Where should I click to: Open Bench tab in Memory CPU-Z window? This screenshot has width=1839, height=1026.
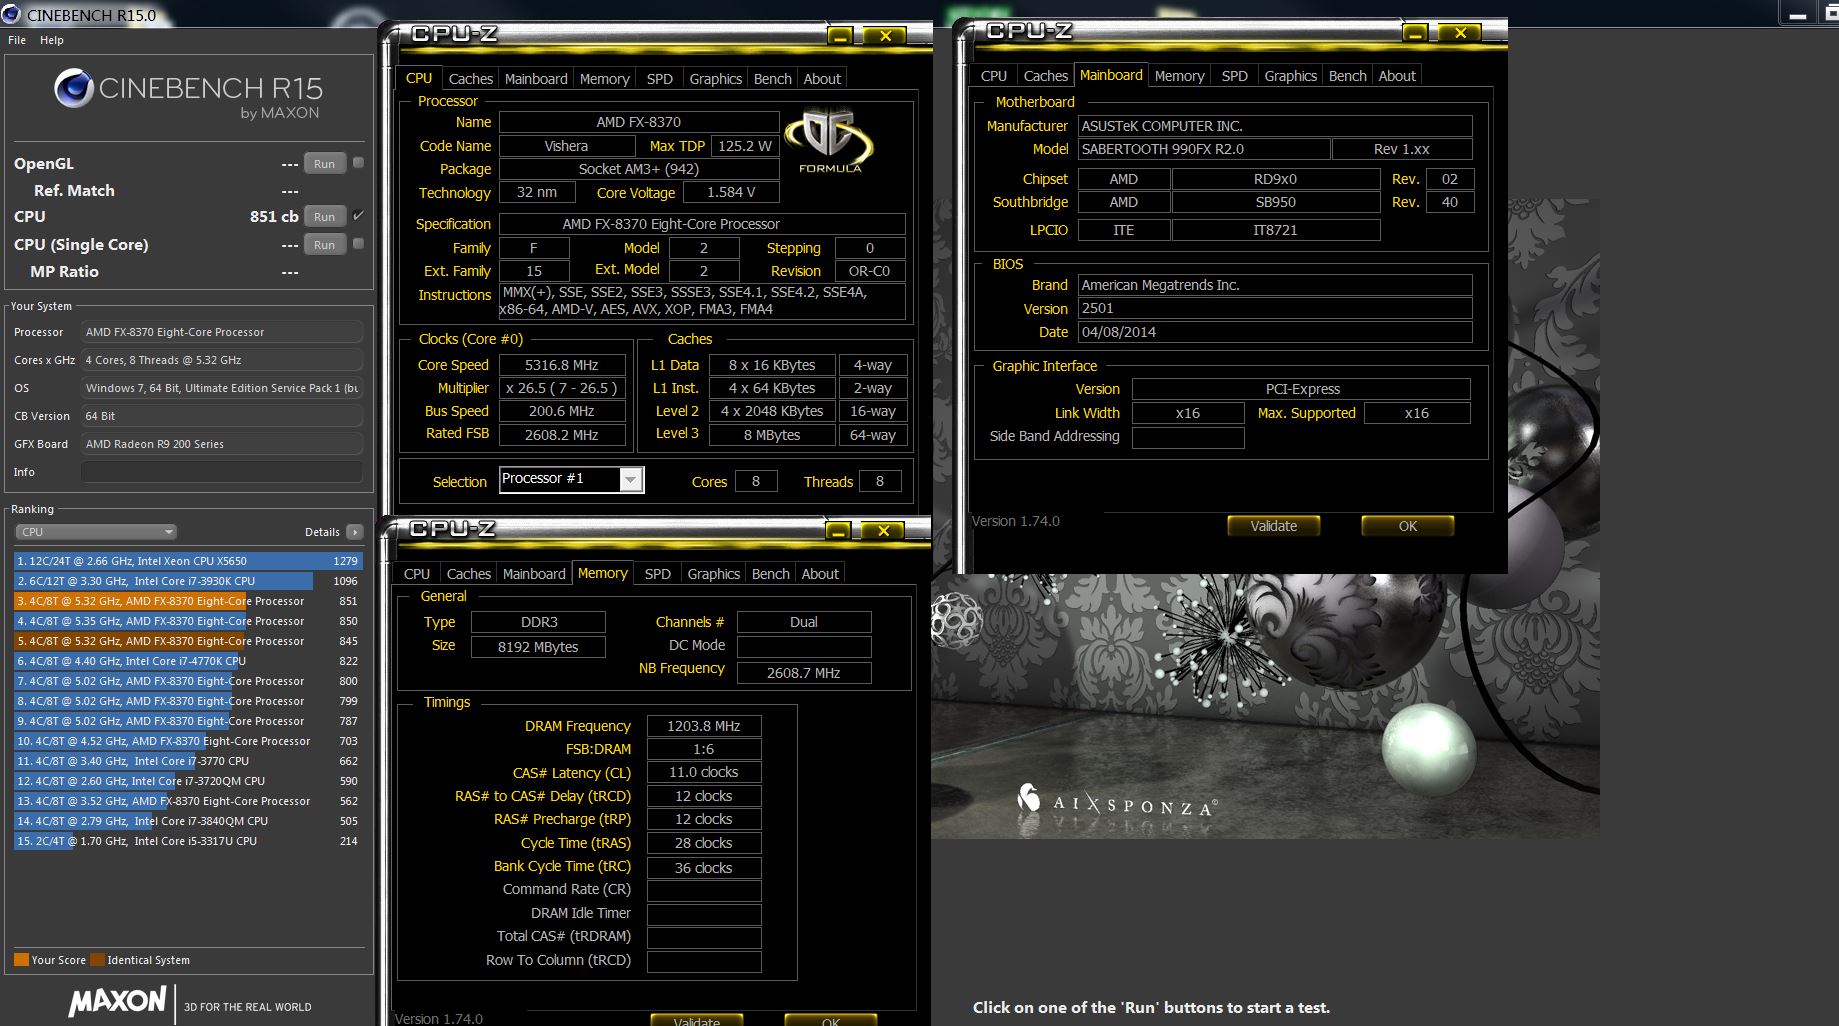point(770,574)
